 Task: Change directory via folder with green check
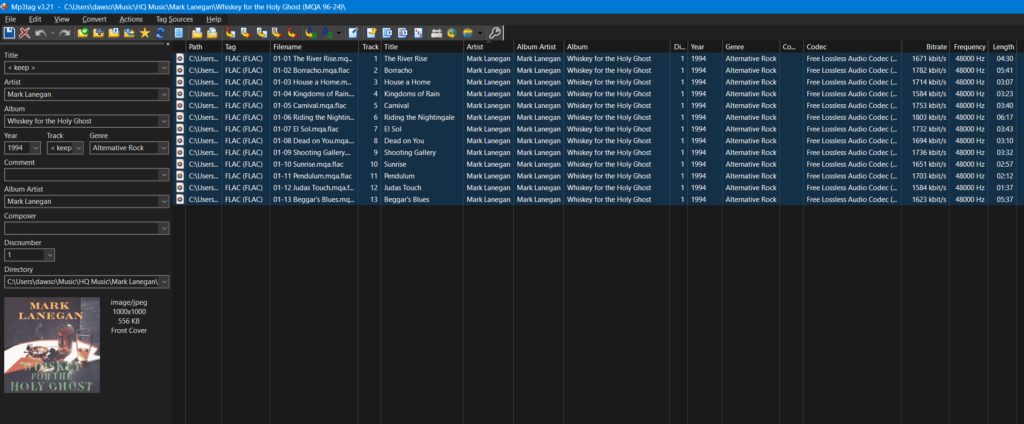click(x=83, y=33)
